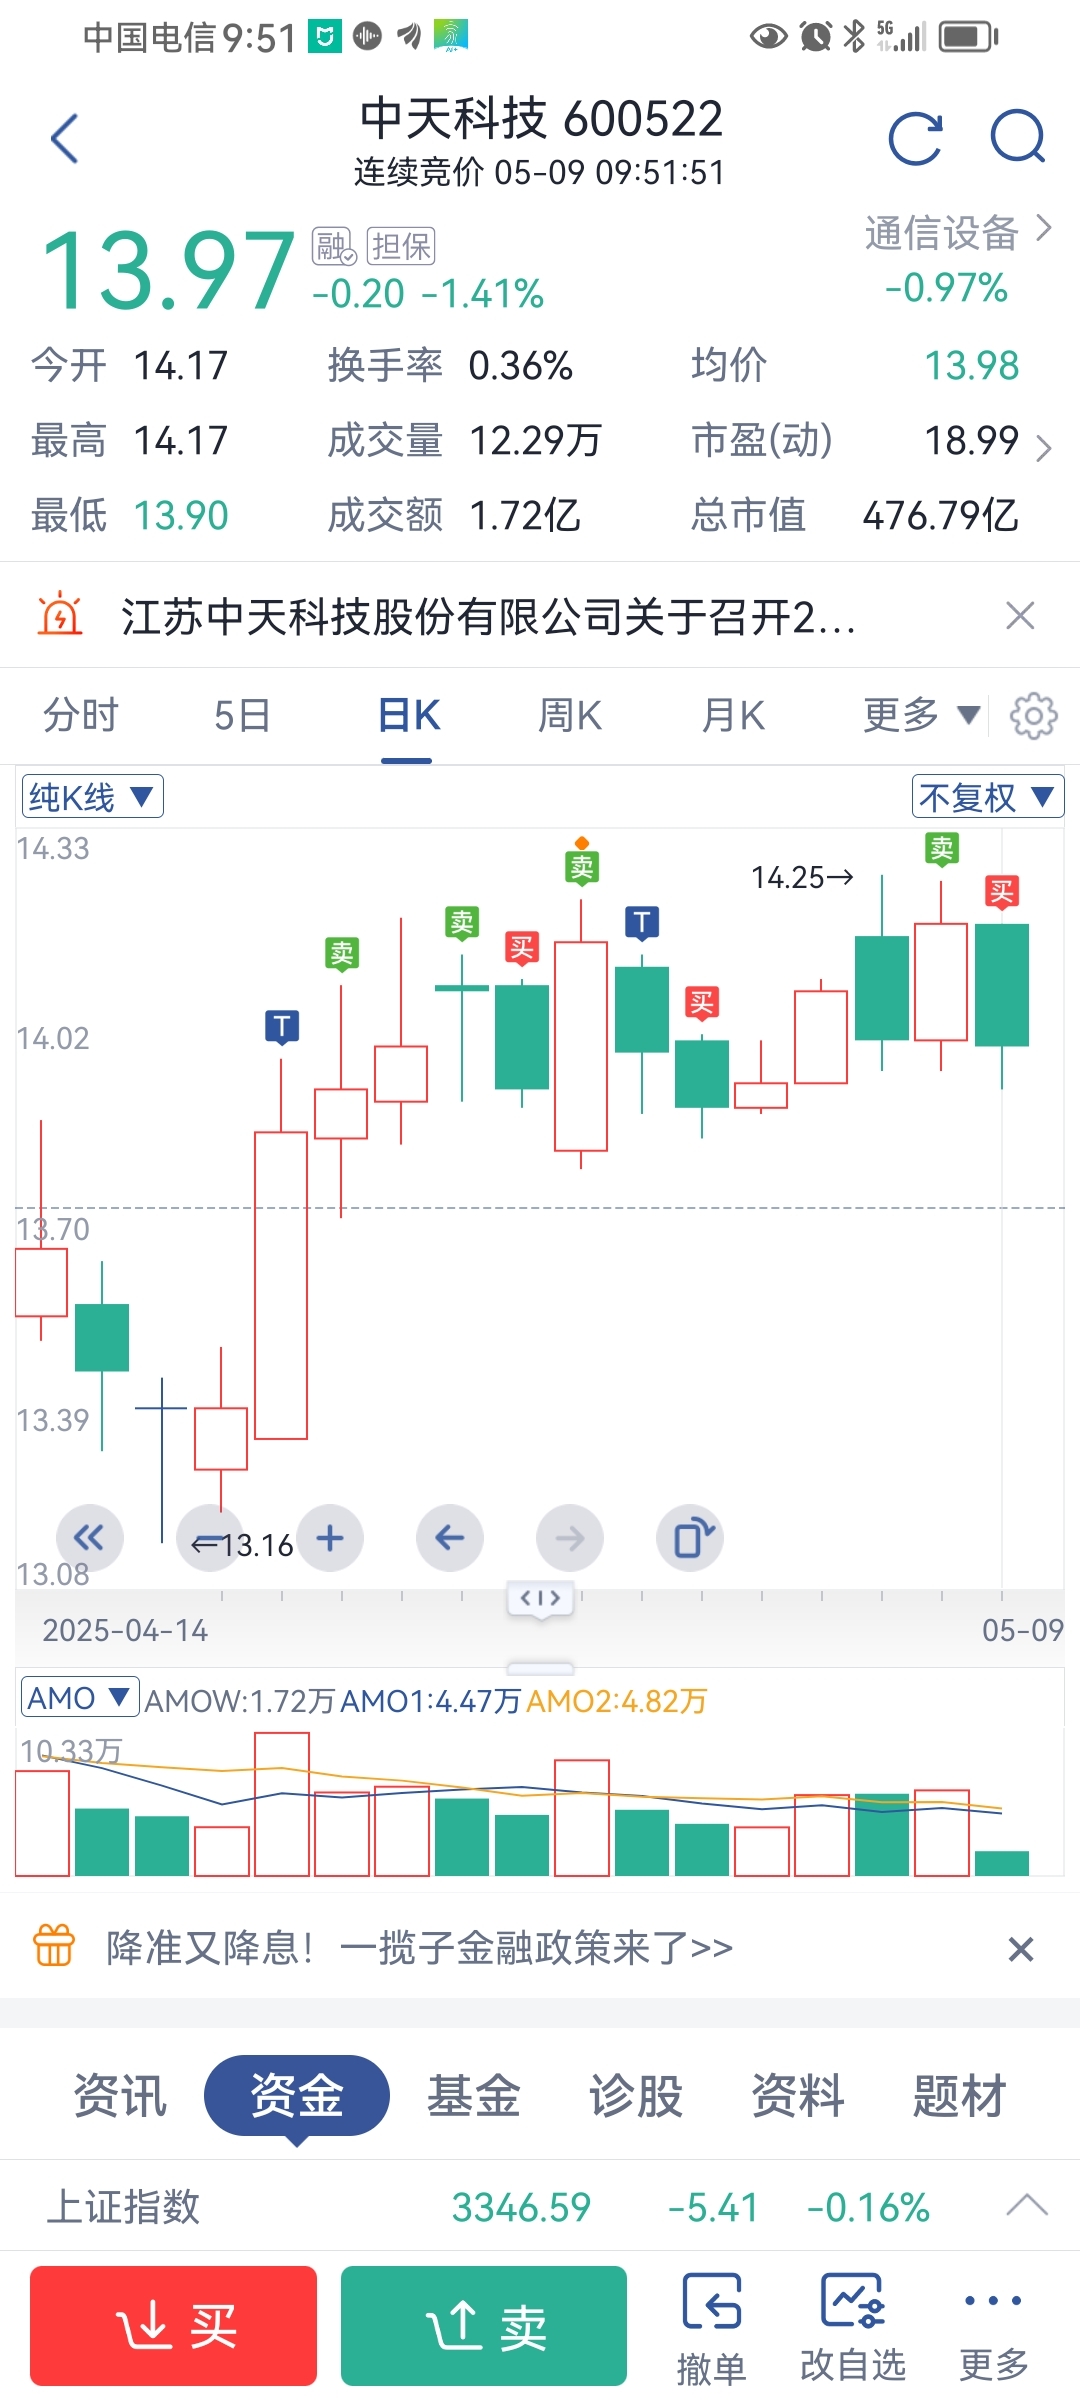This screenshot has height=2400, width=1080.
Task: Open the 不复权 adjustment dropdown
Action: 988,797
